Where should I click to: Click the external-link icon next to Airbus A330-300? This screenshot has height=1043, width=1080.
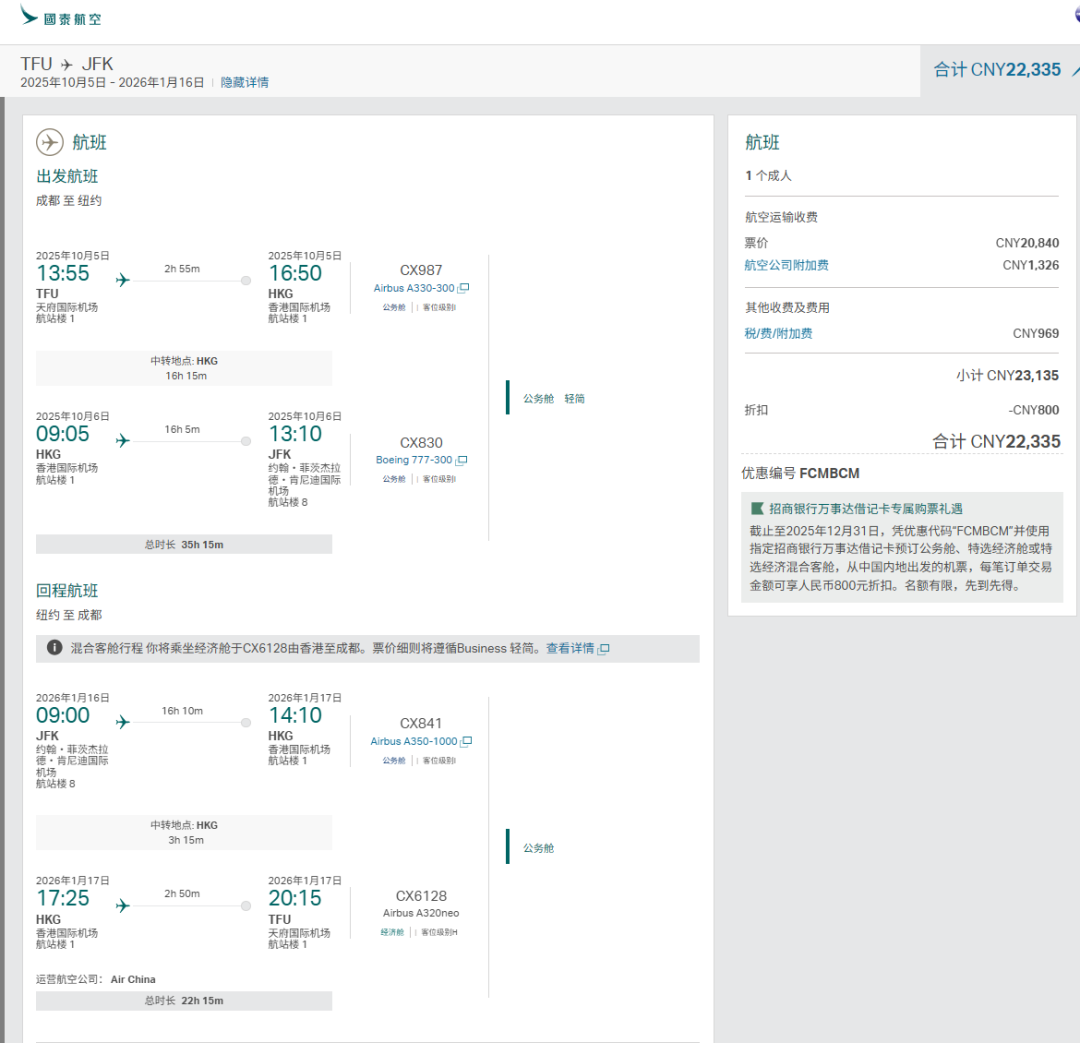[x=463, y=288]
